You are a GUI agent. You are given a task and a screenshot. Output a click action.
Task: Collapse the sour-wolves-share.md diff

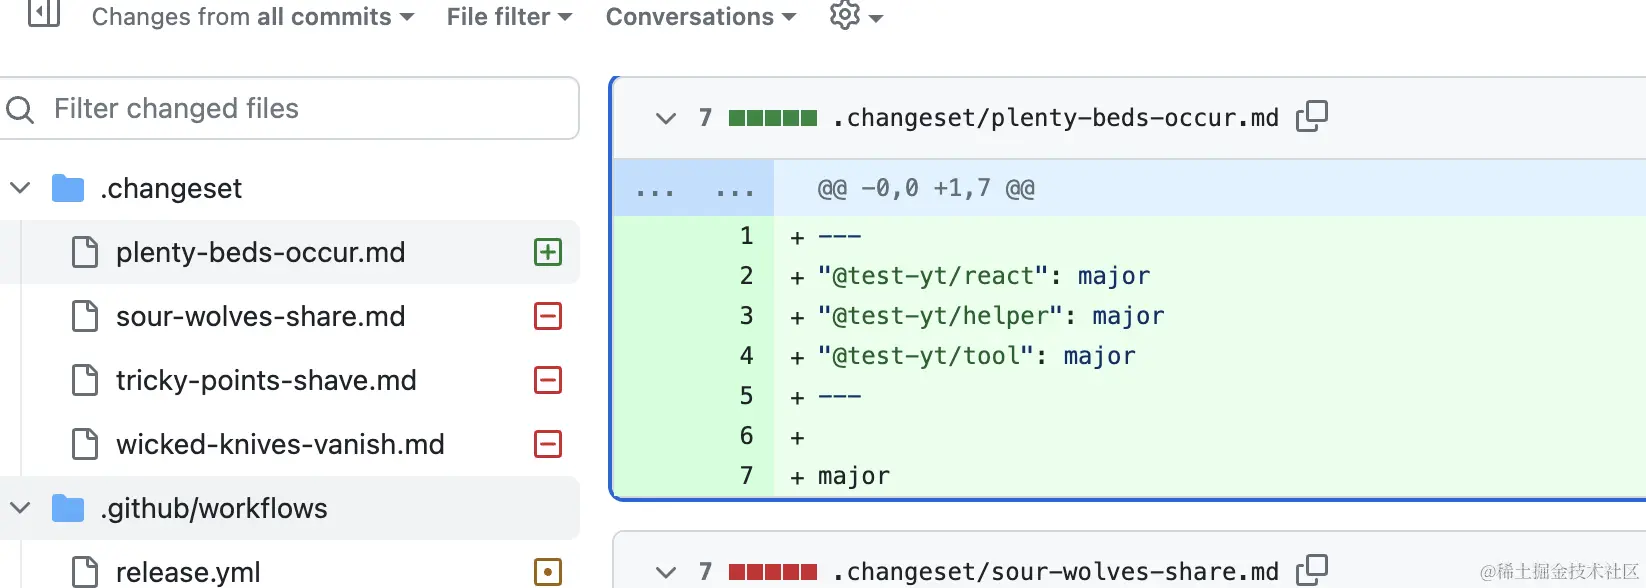click(666, 572)
